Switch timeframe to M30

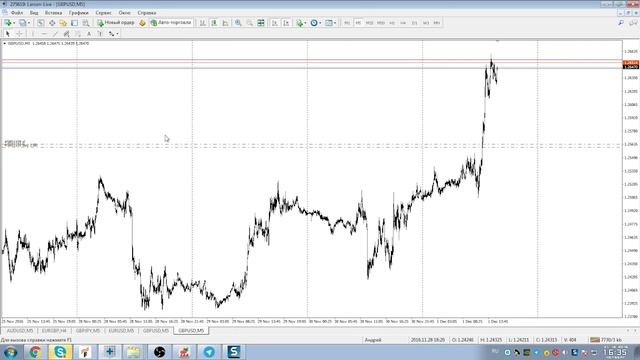click(x=381, y=23)
